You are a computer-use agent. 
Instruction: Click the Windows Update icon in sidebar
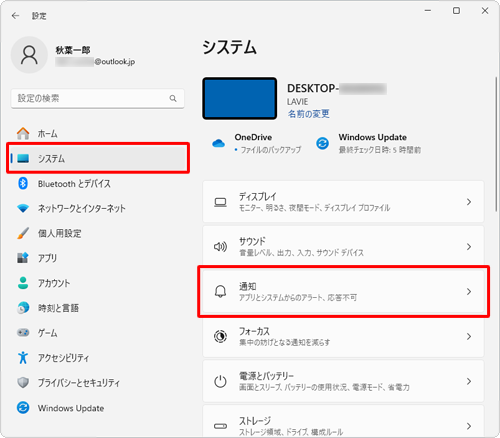23,407
